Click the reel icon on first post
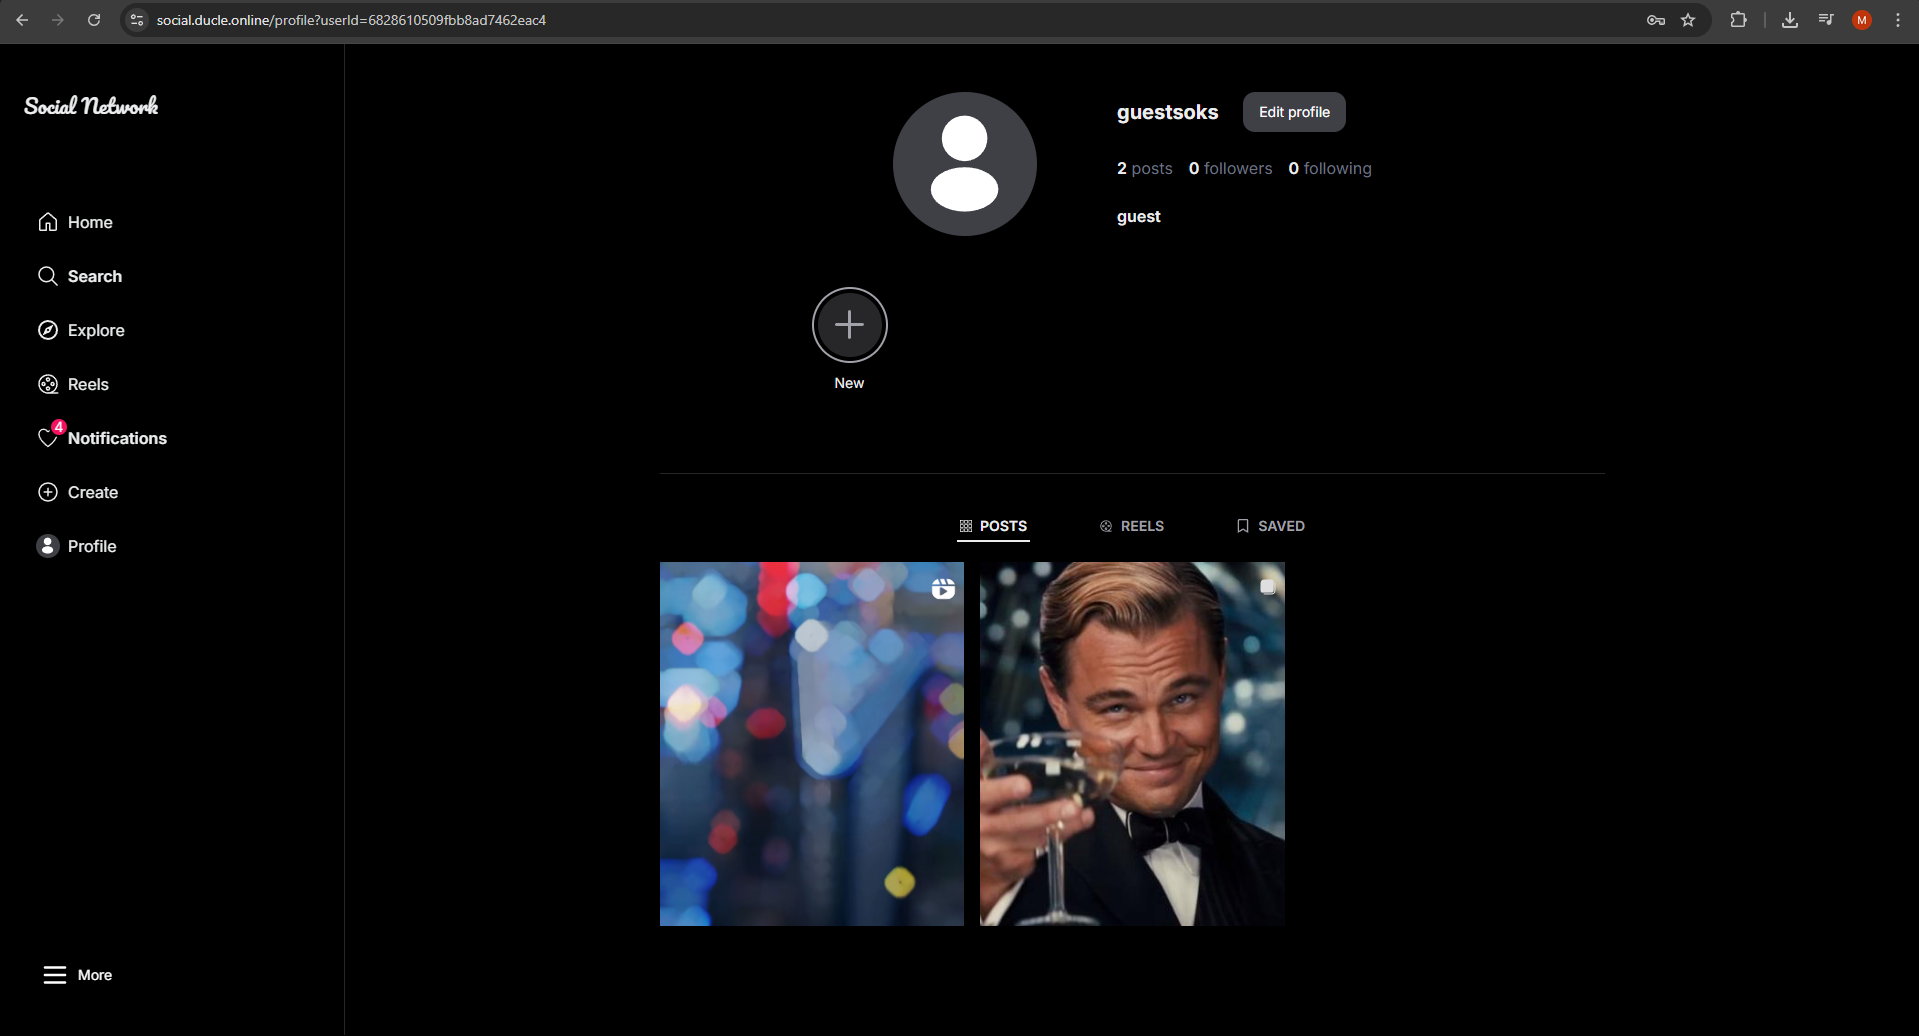The width and height of the screenshot is (1919, 1036). [x=943, y=589]
